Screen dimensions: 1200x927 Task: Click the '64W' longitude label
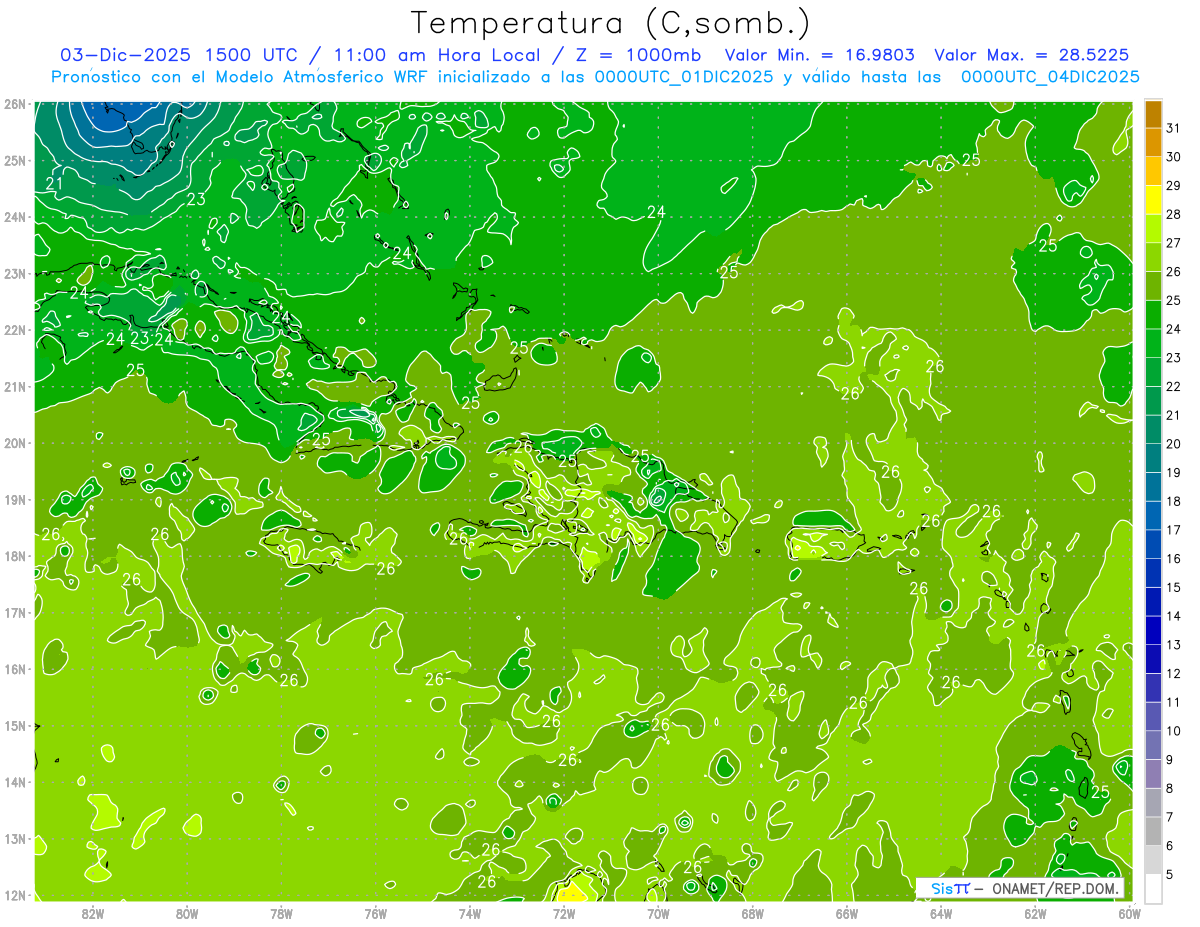tap(941, 913)
